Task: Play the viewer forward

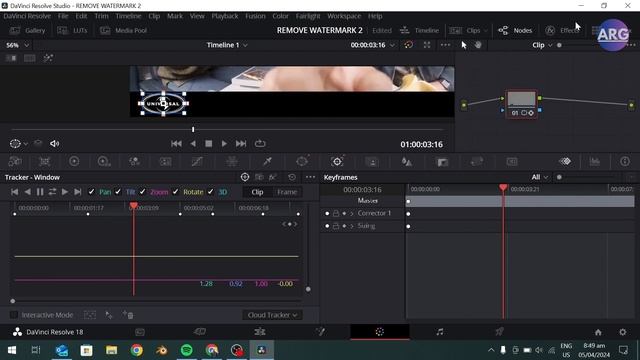Action: point(224,144)
